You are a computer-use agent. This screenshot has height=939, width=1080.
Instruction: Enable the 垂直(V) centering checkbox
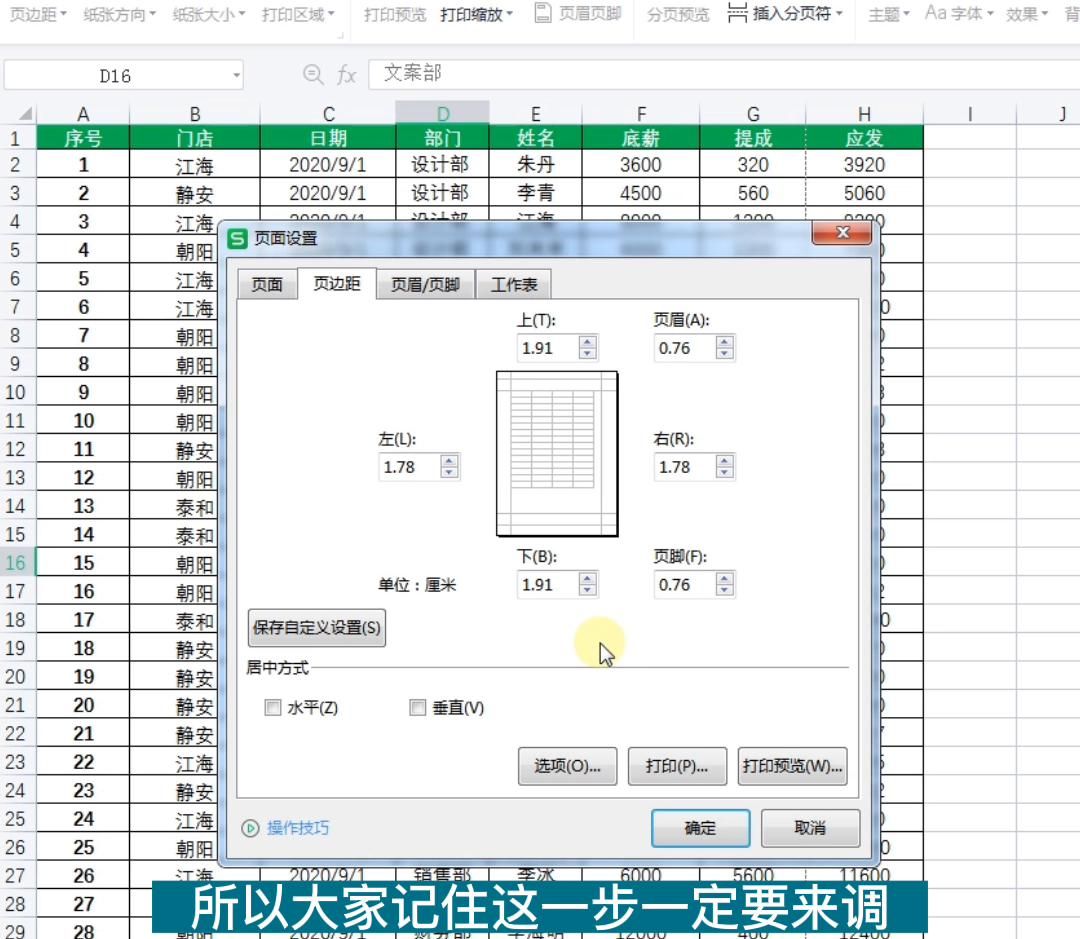click(418, 707)
